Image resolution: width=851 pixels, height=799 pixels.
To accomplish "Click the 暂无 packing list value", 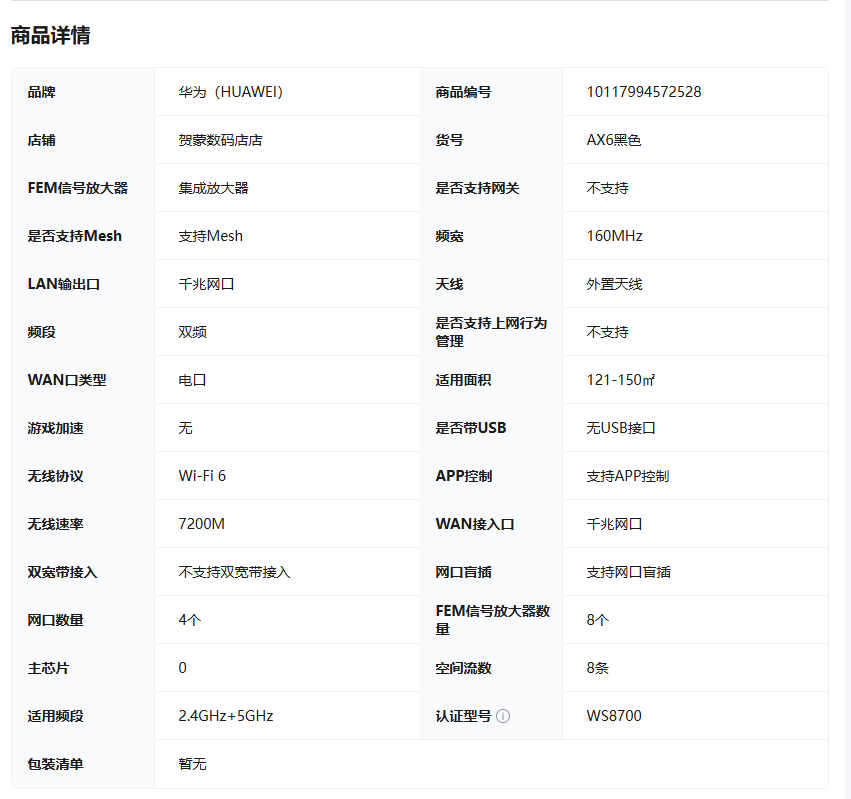I will 192,764.
